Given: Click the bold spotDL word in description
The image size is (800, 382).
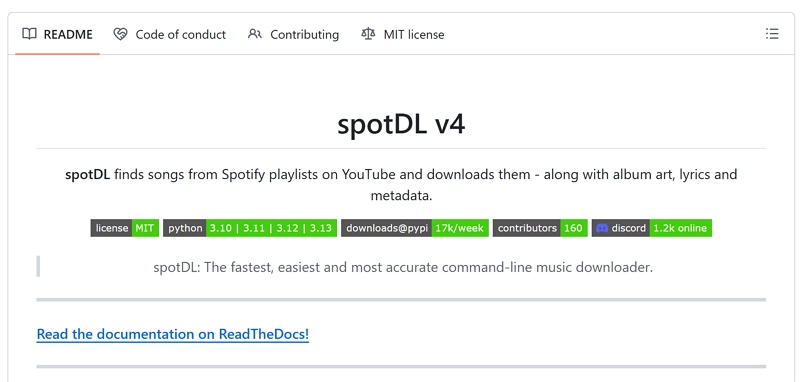Looking at the screenshot, I should (87, 174).
